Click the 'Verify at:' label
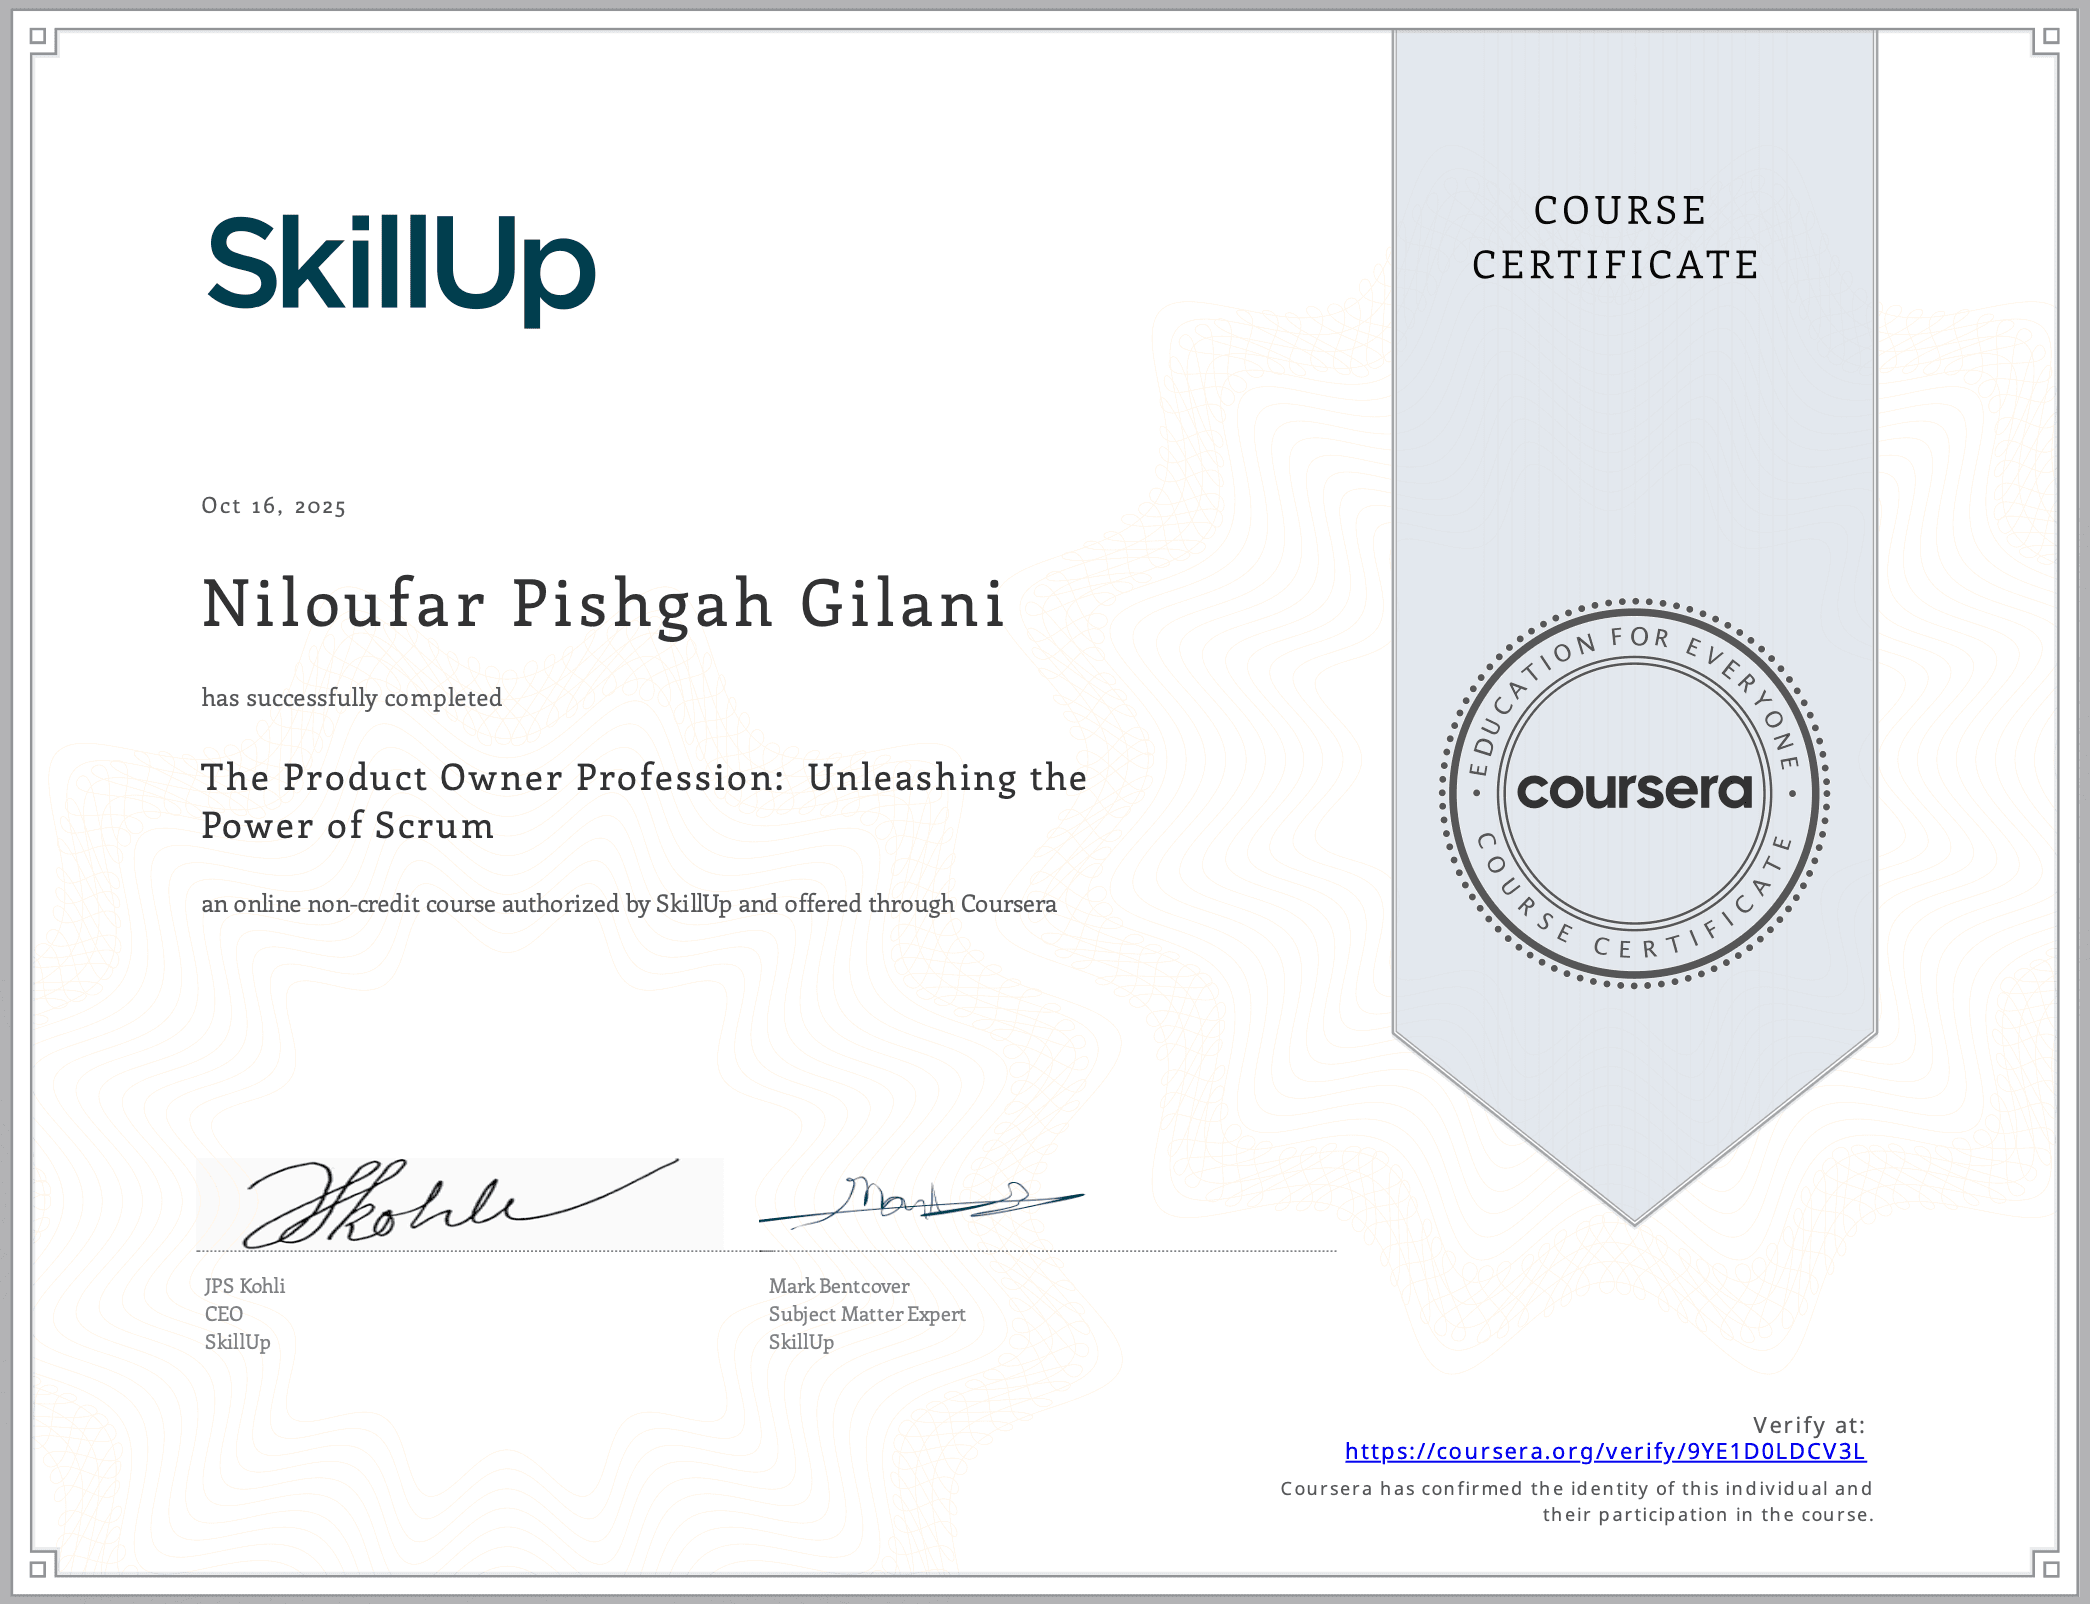This screenshot has width=2090, height=1604. (1808, 1425)
